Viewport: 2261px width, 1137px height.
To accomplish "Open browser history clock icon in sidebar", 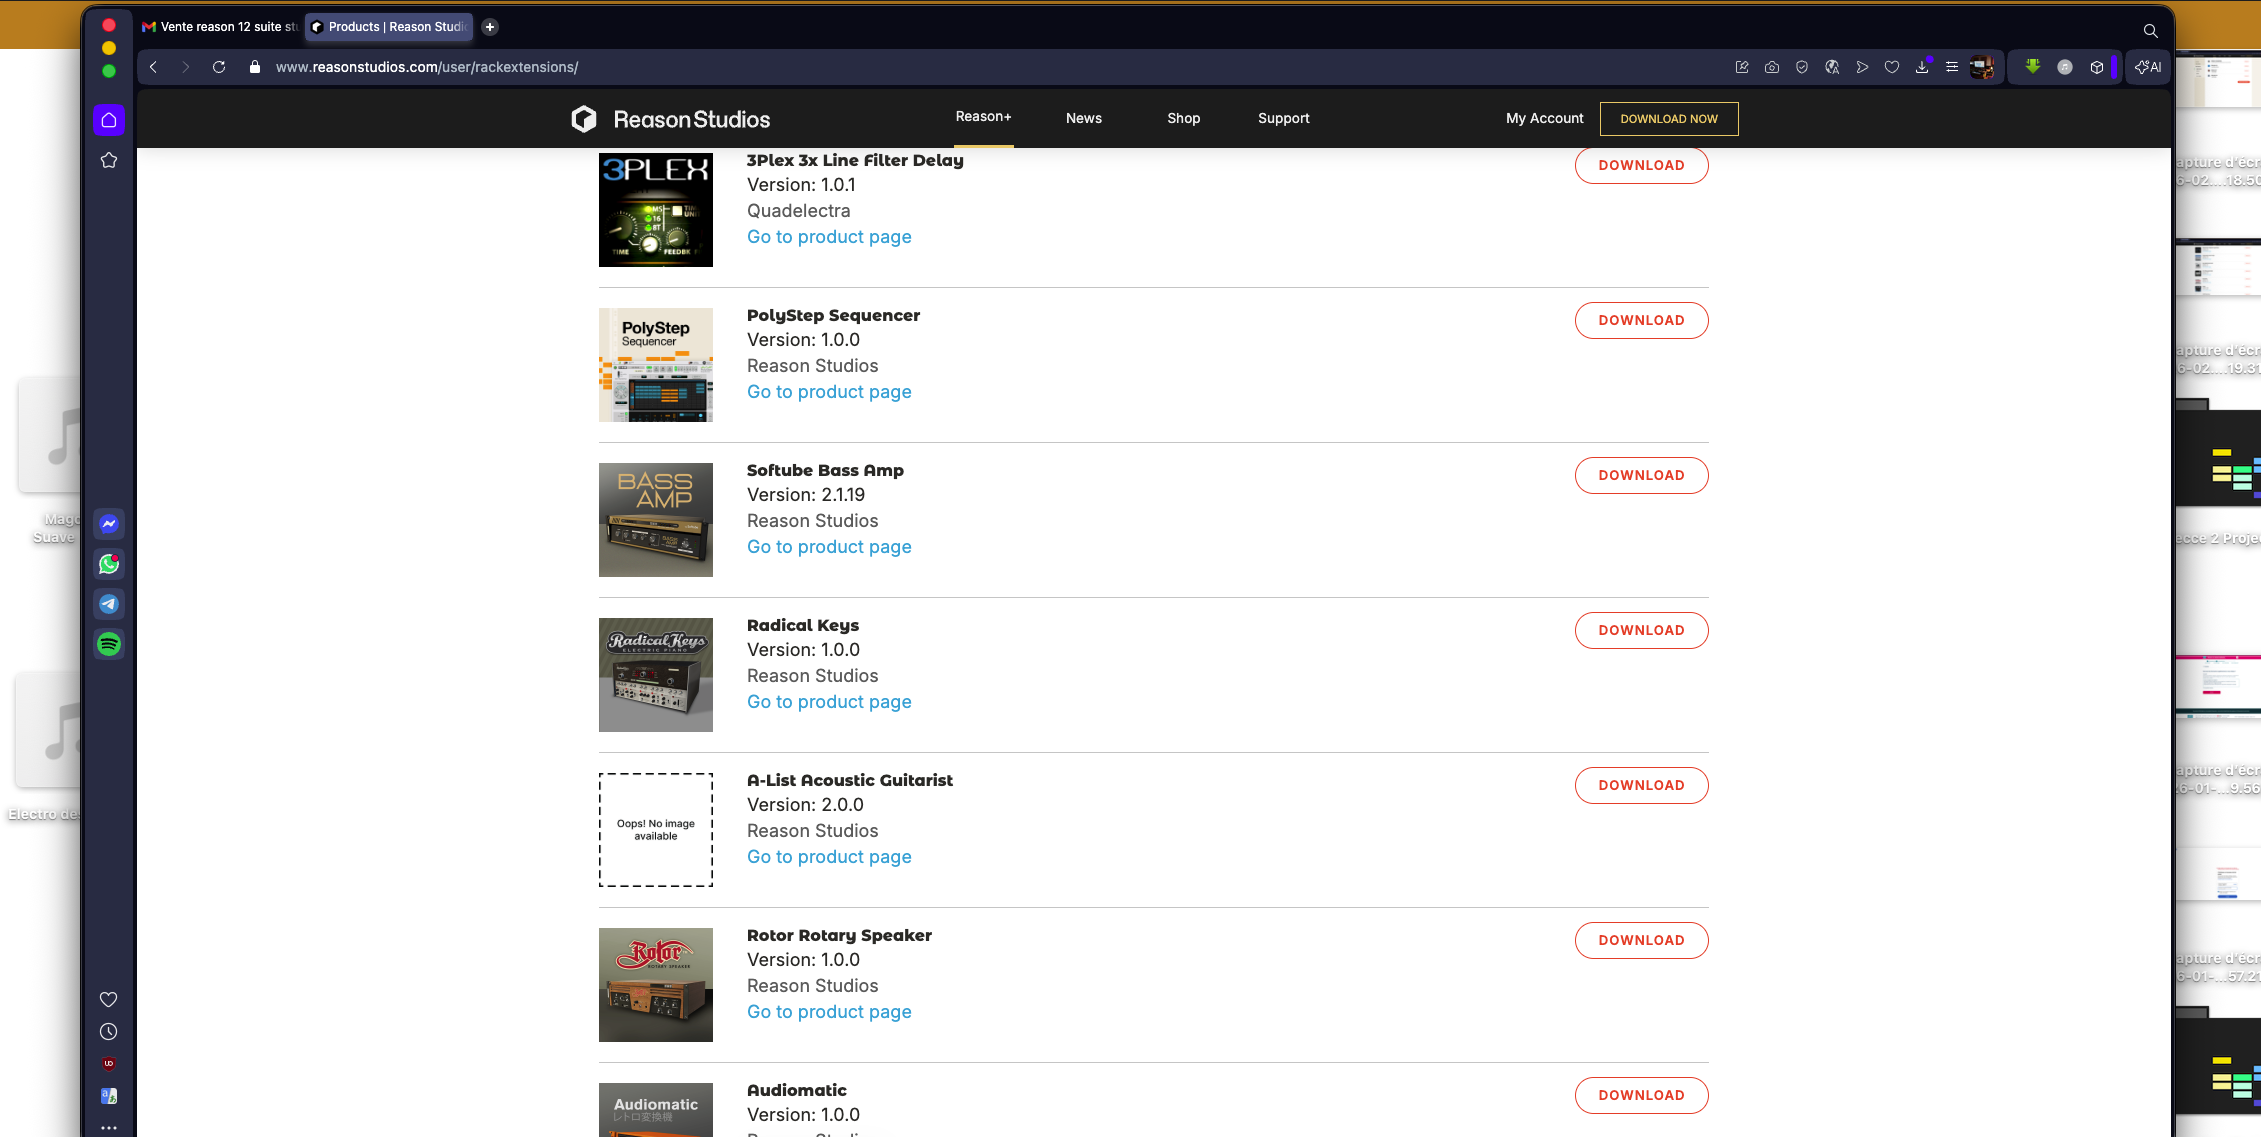I will click(109, 1031).
